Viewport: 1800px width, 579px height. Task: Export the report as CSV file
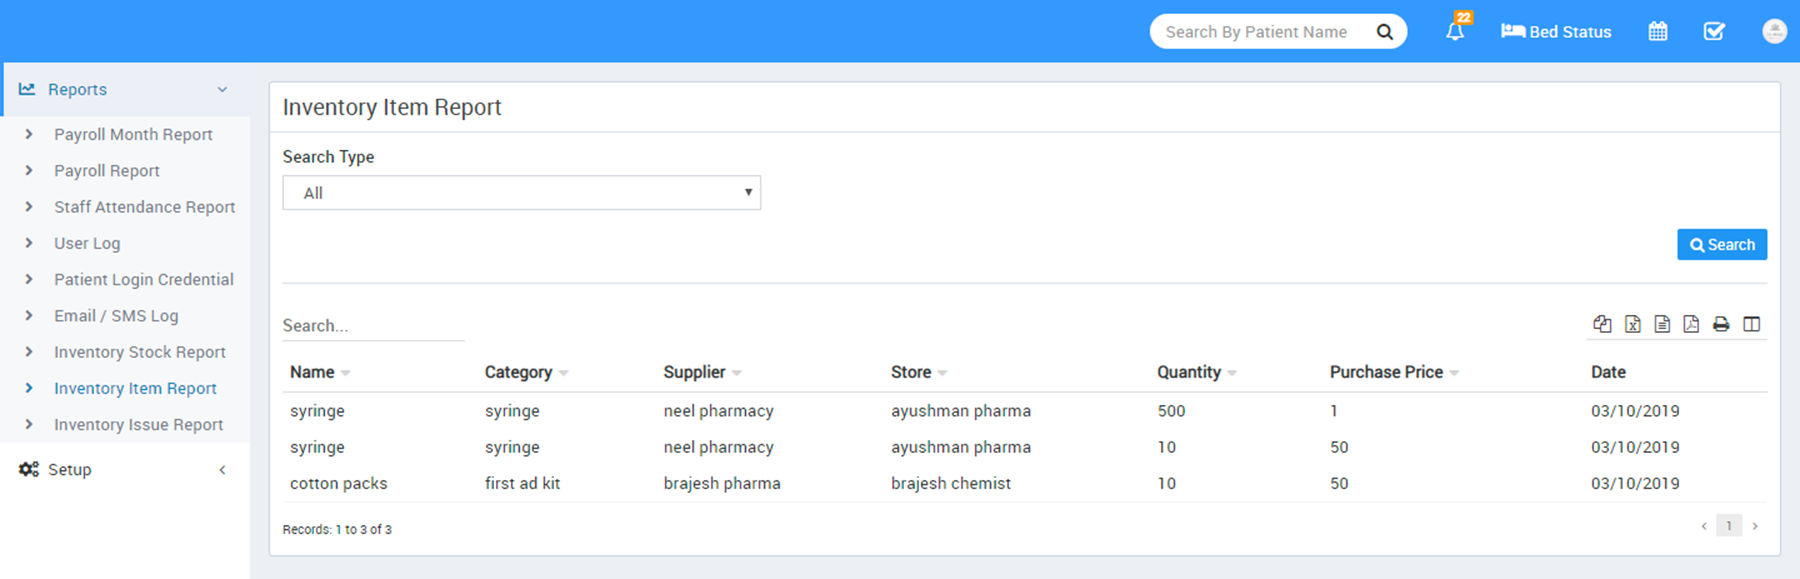[x=1662, y=324]
